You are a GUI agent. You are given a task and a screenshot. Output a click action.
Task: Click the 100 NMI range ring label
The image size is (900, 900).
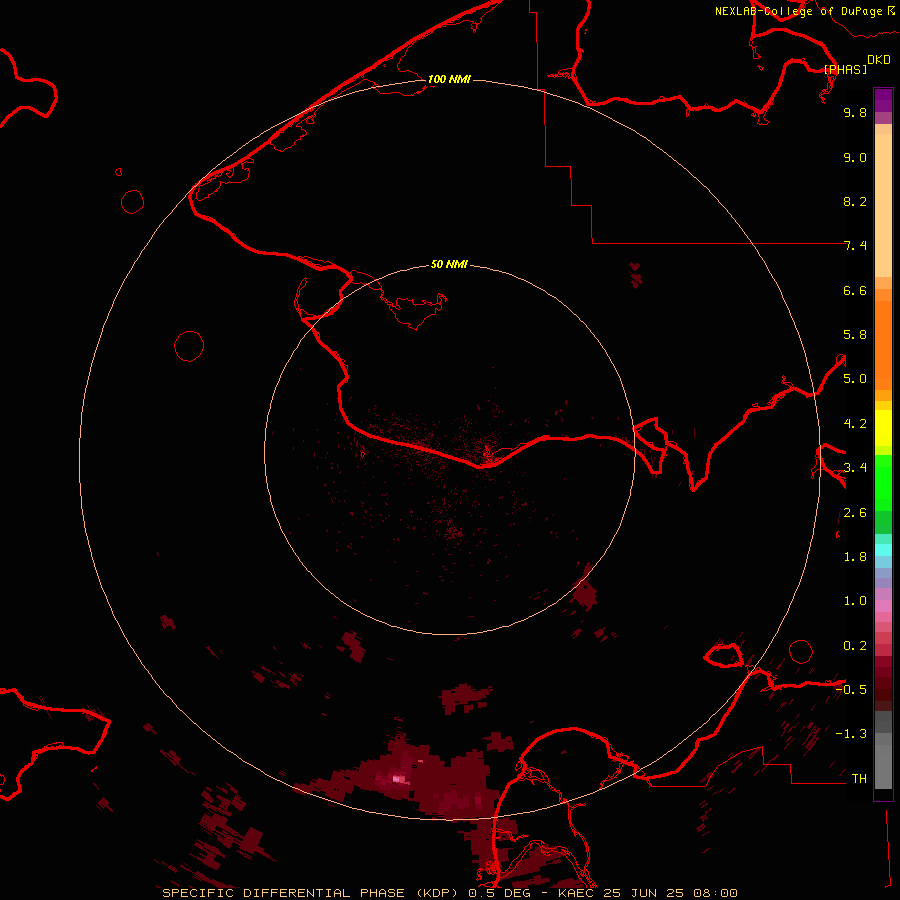coord(449,79)
